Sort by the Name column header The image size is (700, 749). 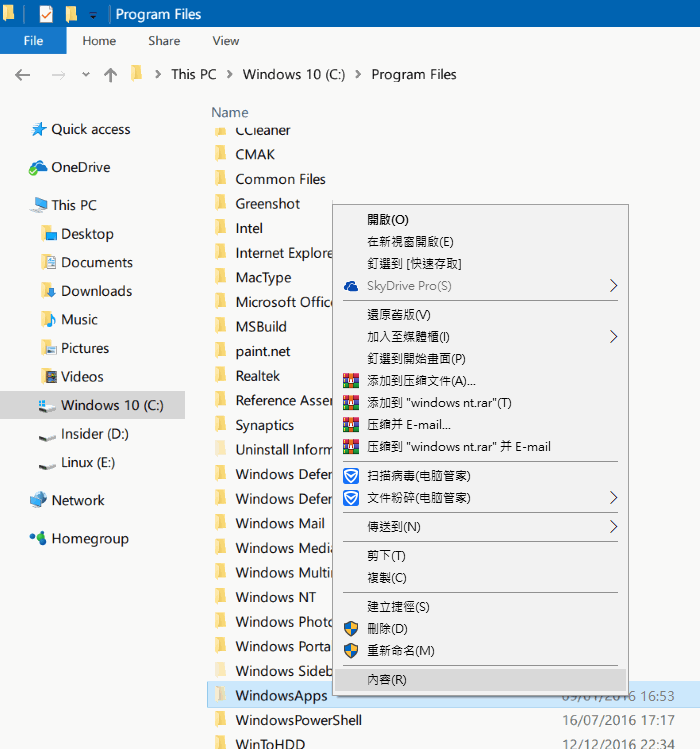pyautogui.click(x=230, y=112)
